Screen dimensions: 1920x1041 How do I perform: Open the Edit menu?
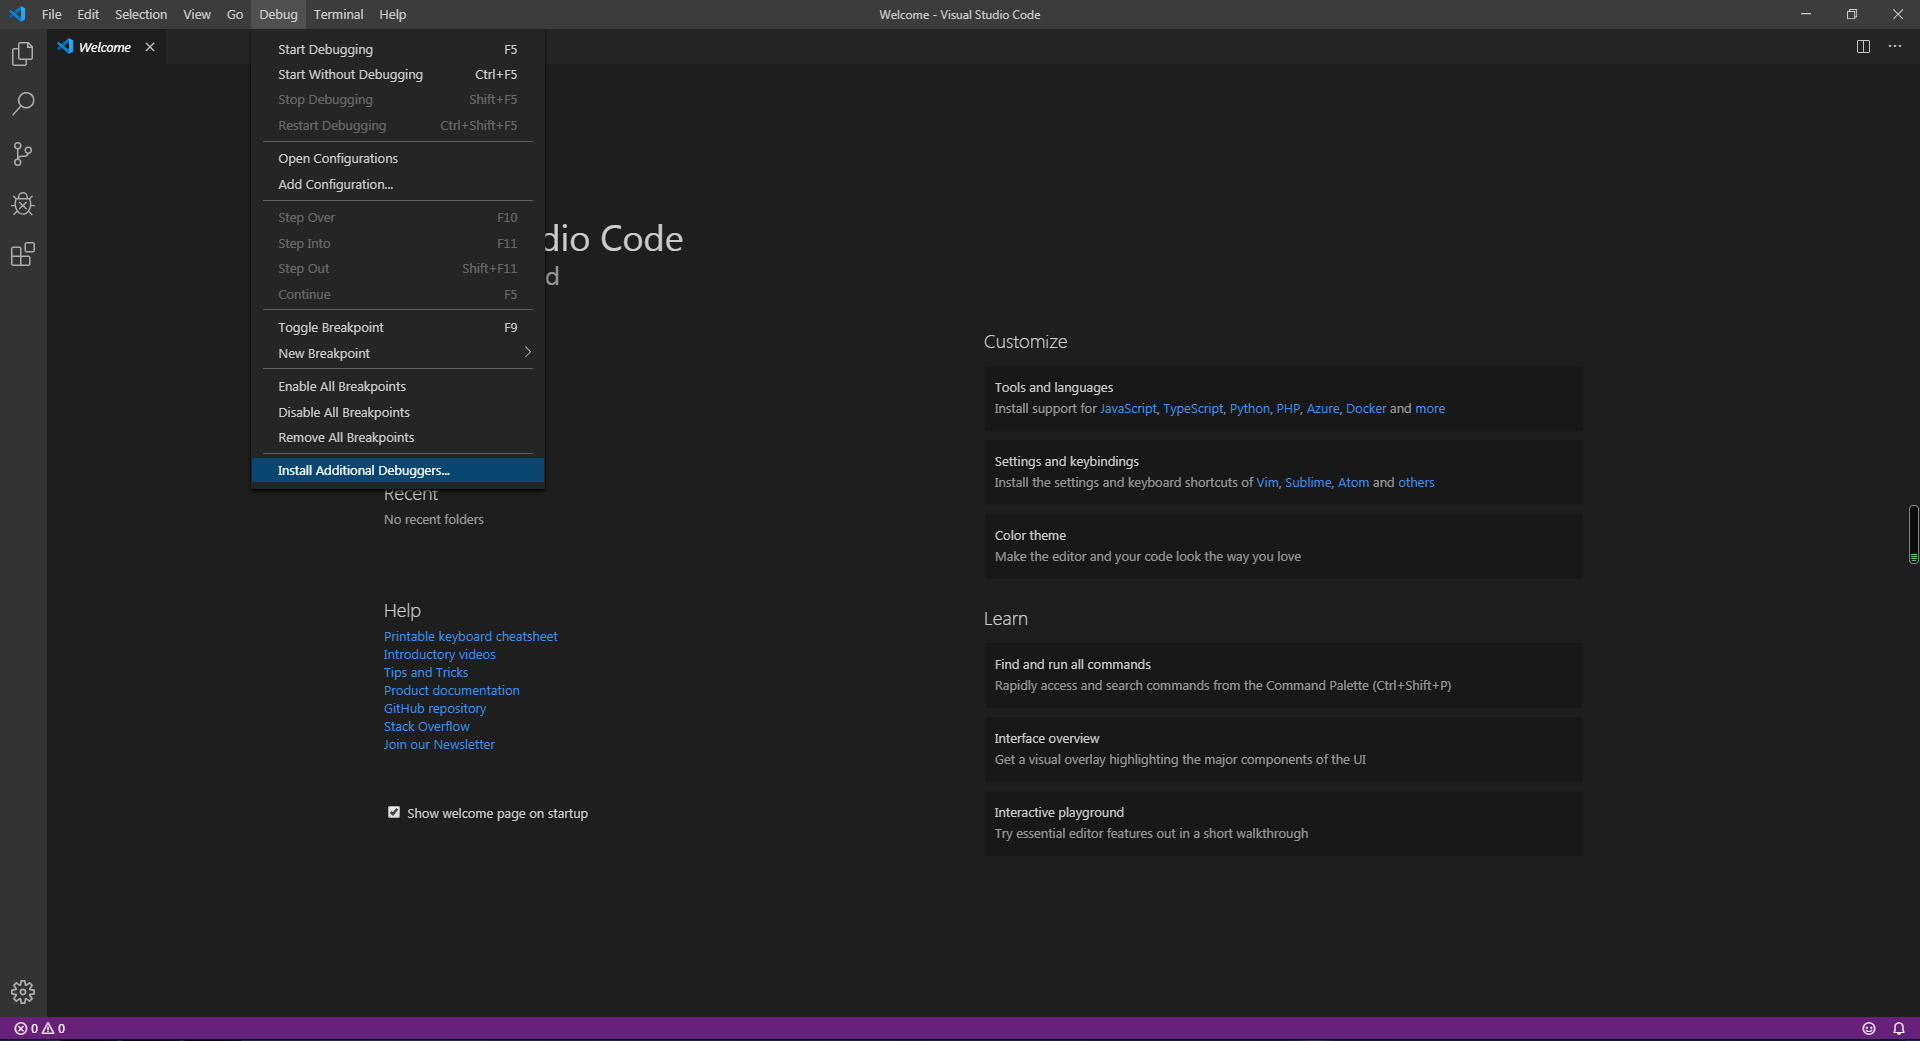click(88, 14)
